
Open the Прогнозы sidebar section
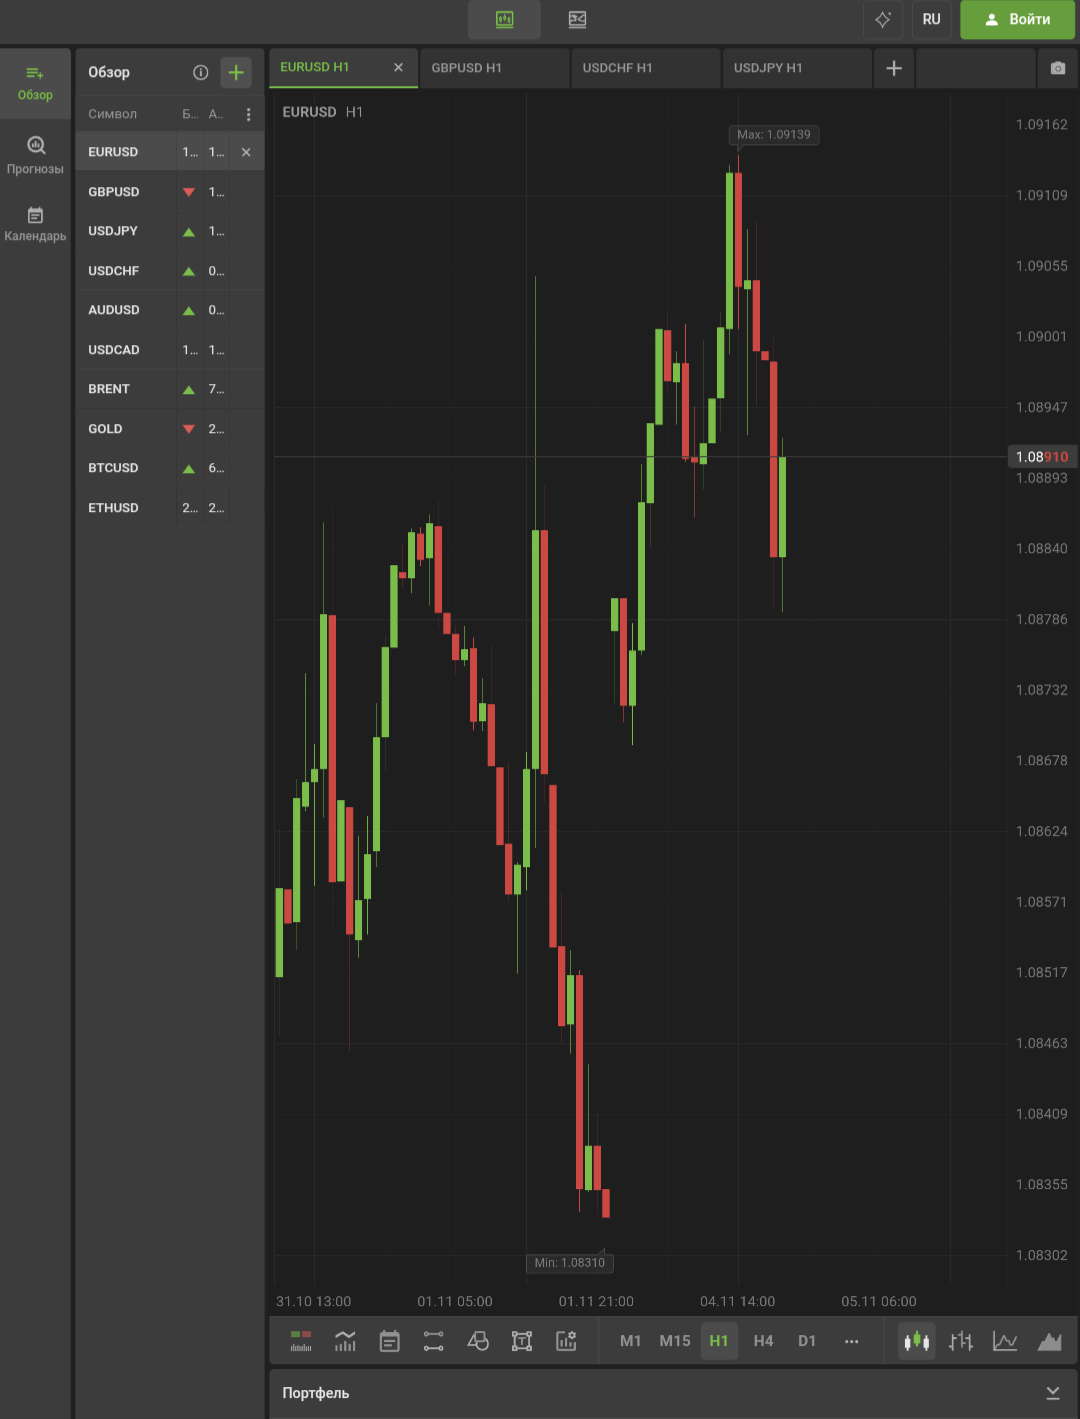pos(35,155)
